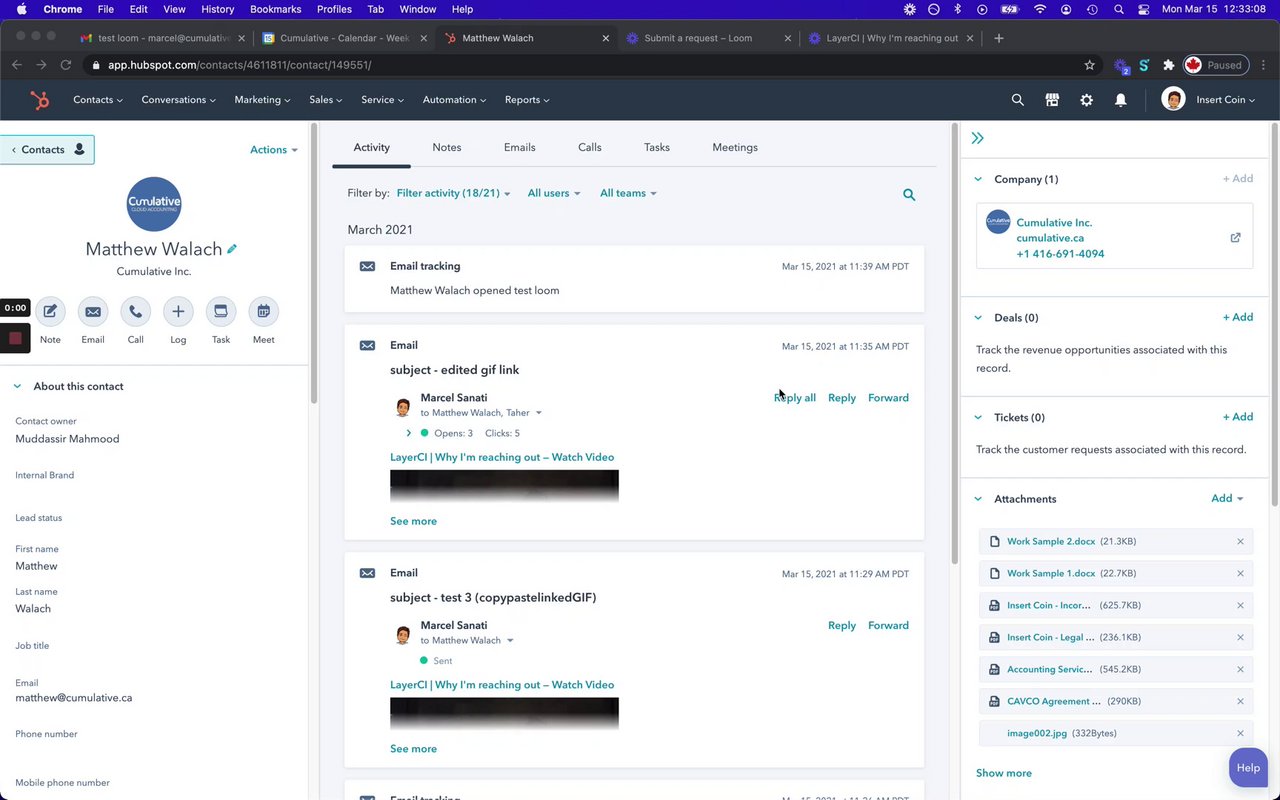Click the HubSpot sprocket logo

click(x=39, y=100)
